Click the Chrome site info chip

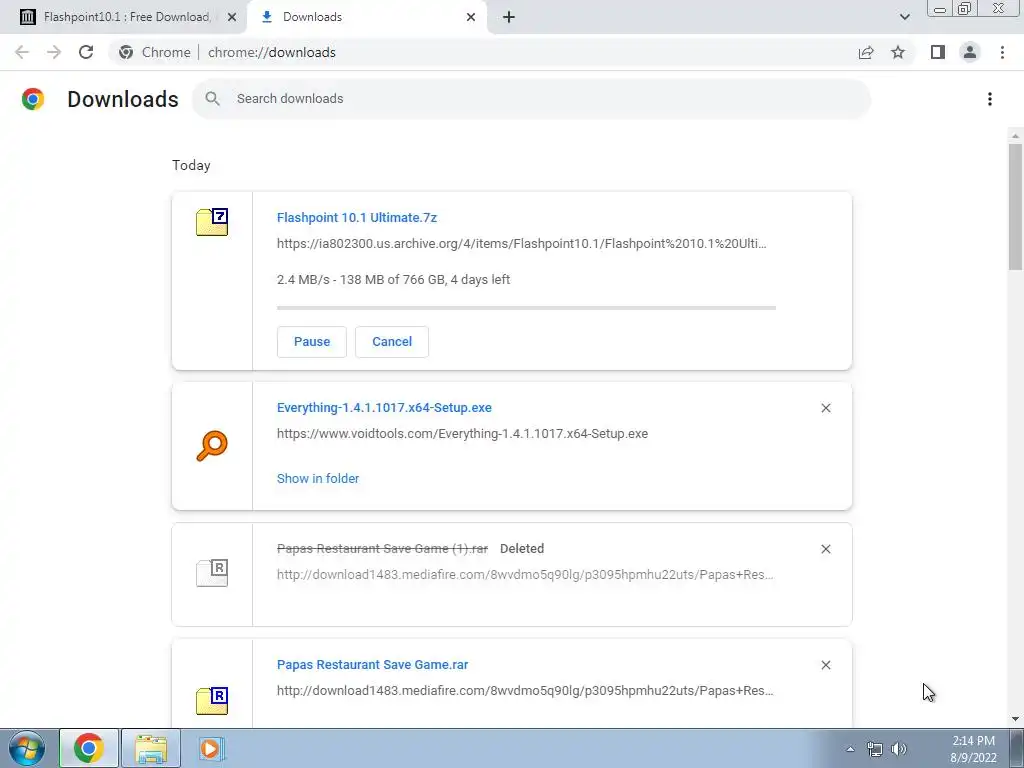pos(155,52)
